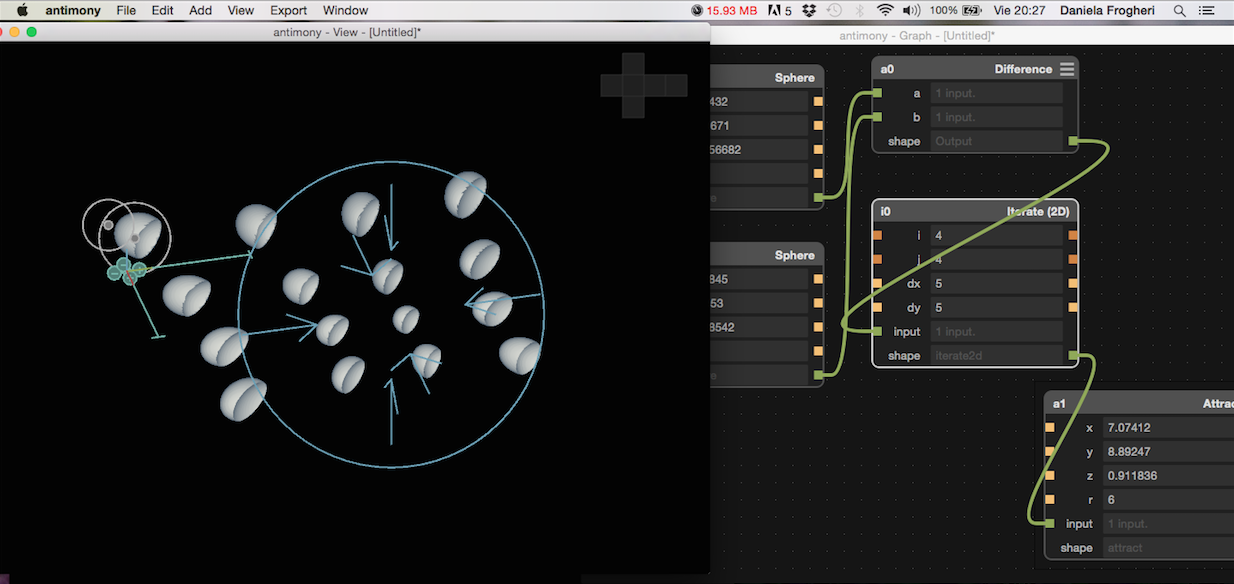
Task: Edit Attract node r value 6
Action: 1168,500
